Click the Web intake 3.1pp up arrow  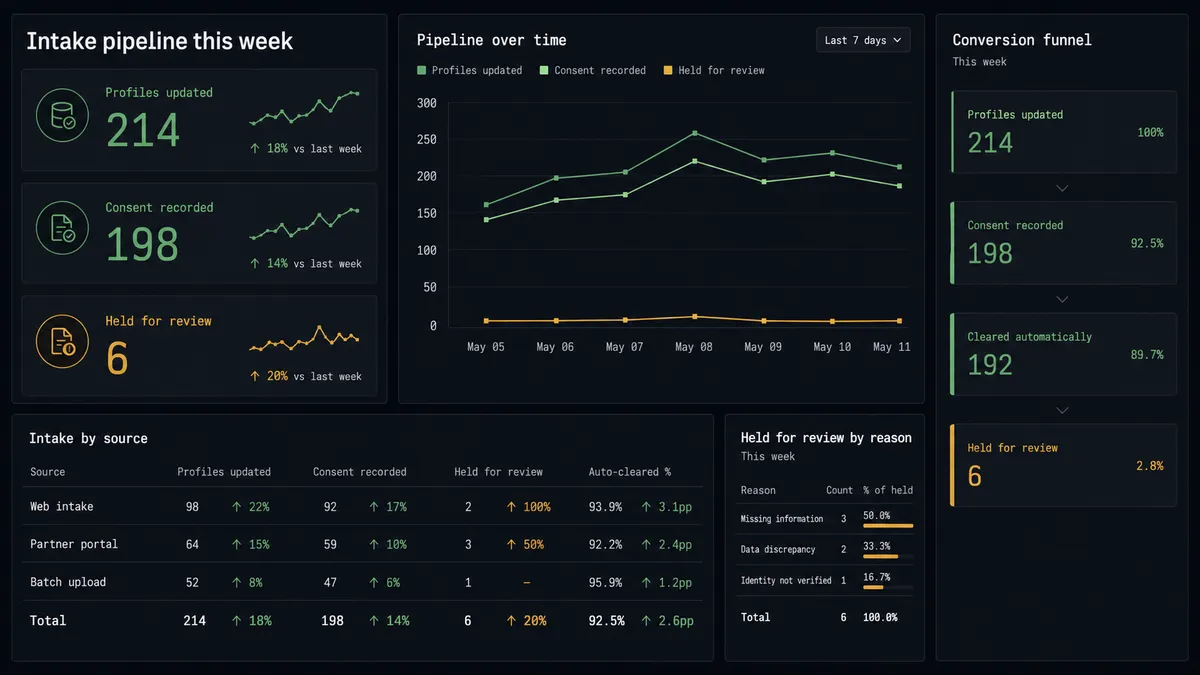[x=646, y=507]
